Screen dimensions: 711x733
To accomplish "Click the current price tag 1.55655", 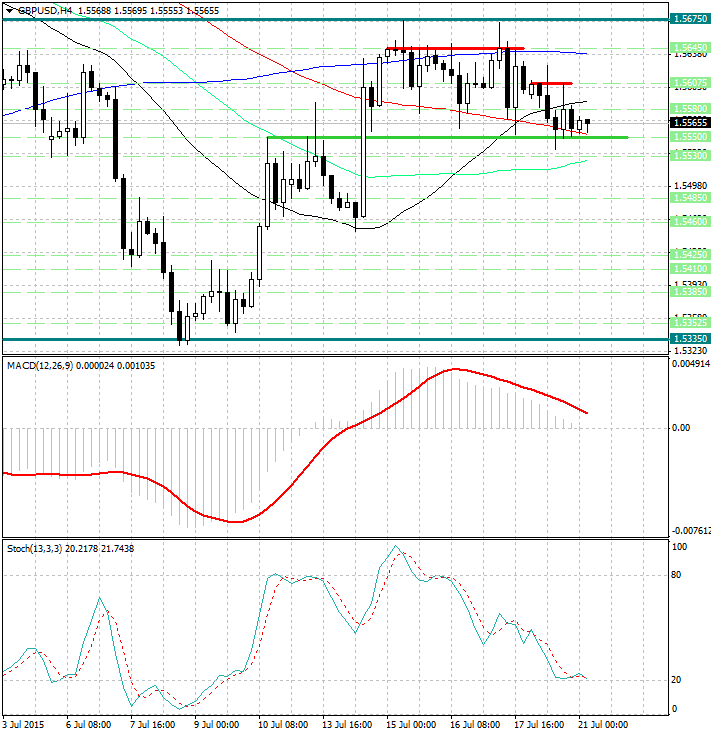I will coord(690,122).
